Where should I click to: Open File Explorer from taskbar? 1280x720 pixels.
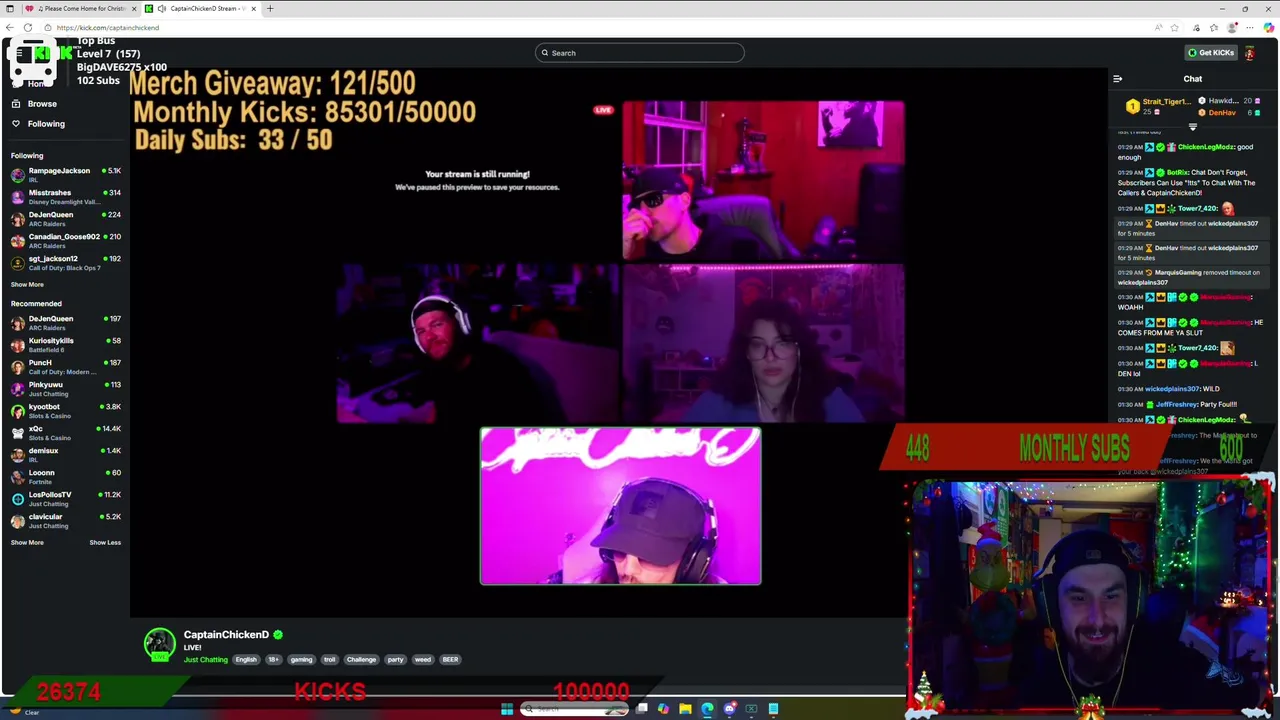tap(685, 709)
